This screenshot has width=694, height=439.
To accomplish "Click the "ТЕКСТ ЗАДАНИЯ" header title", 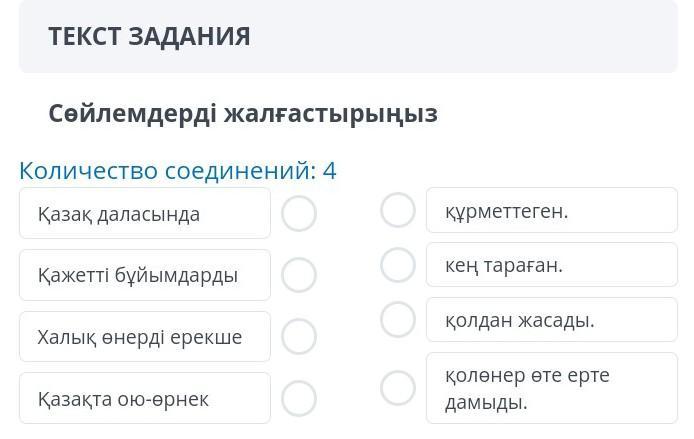I will pos(149,37).
